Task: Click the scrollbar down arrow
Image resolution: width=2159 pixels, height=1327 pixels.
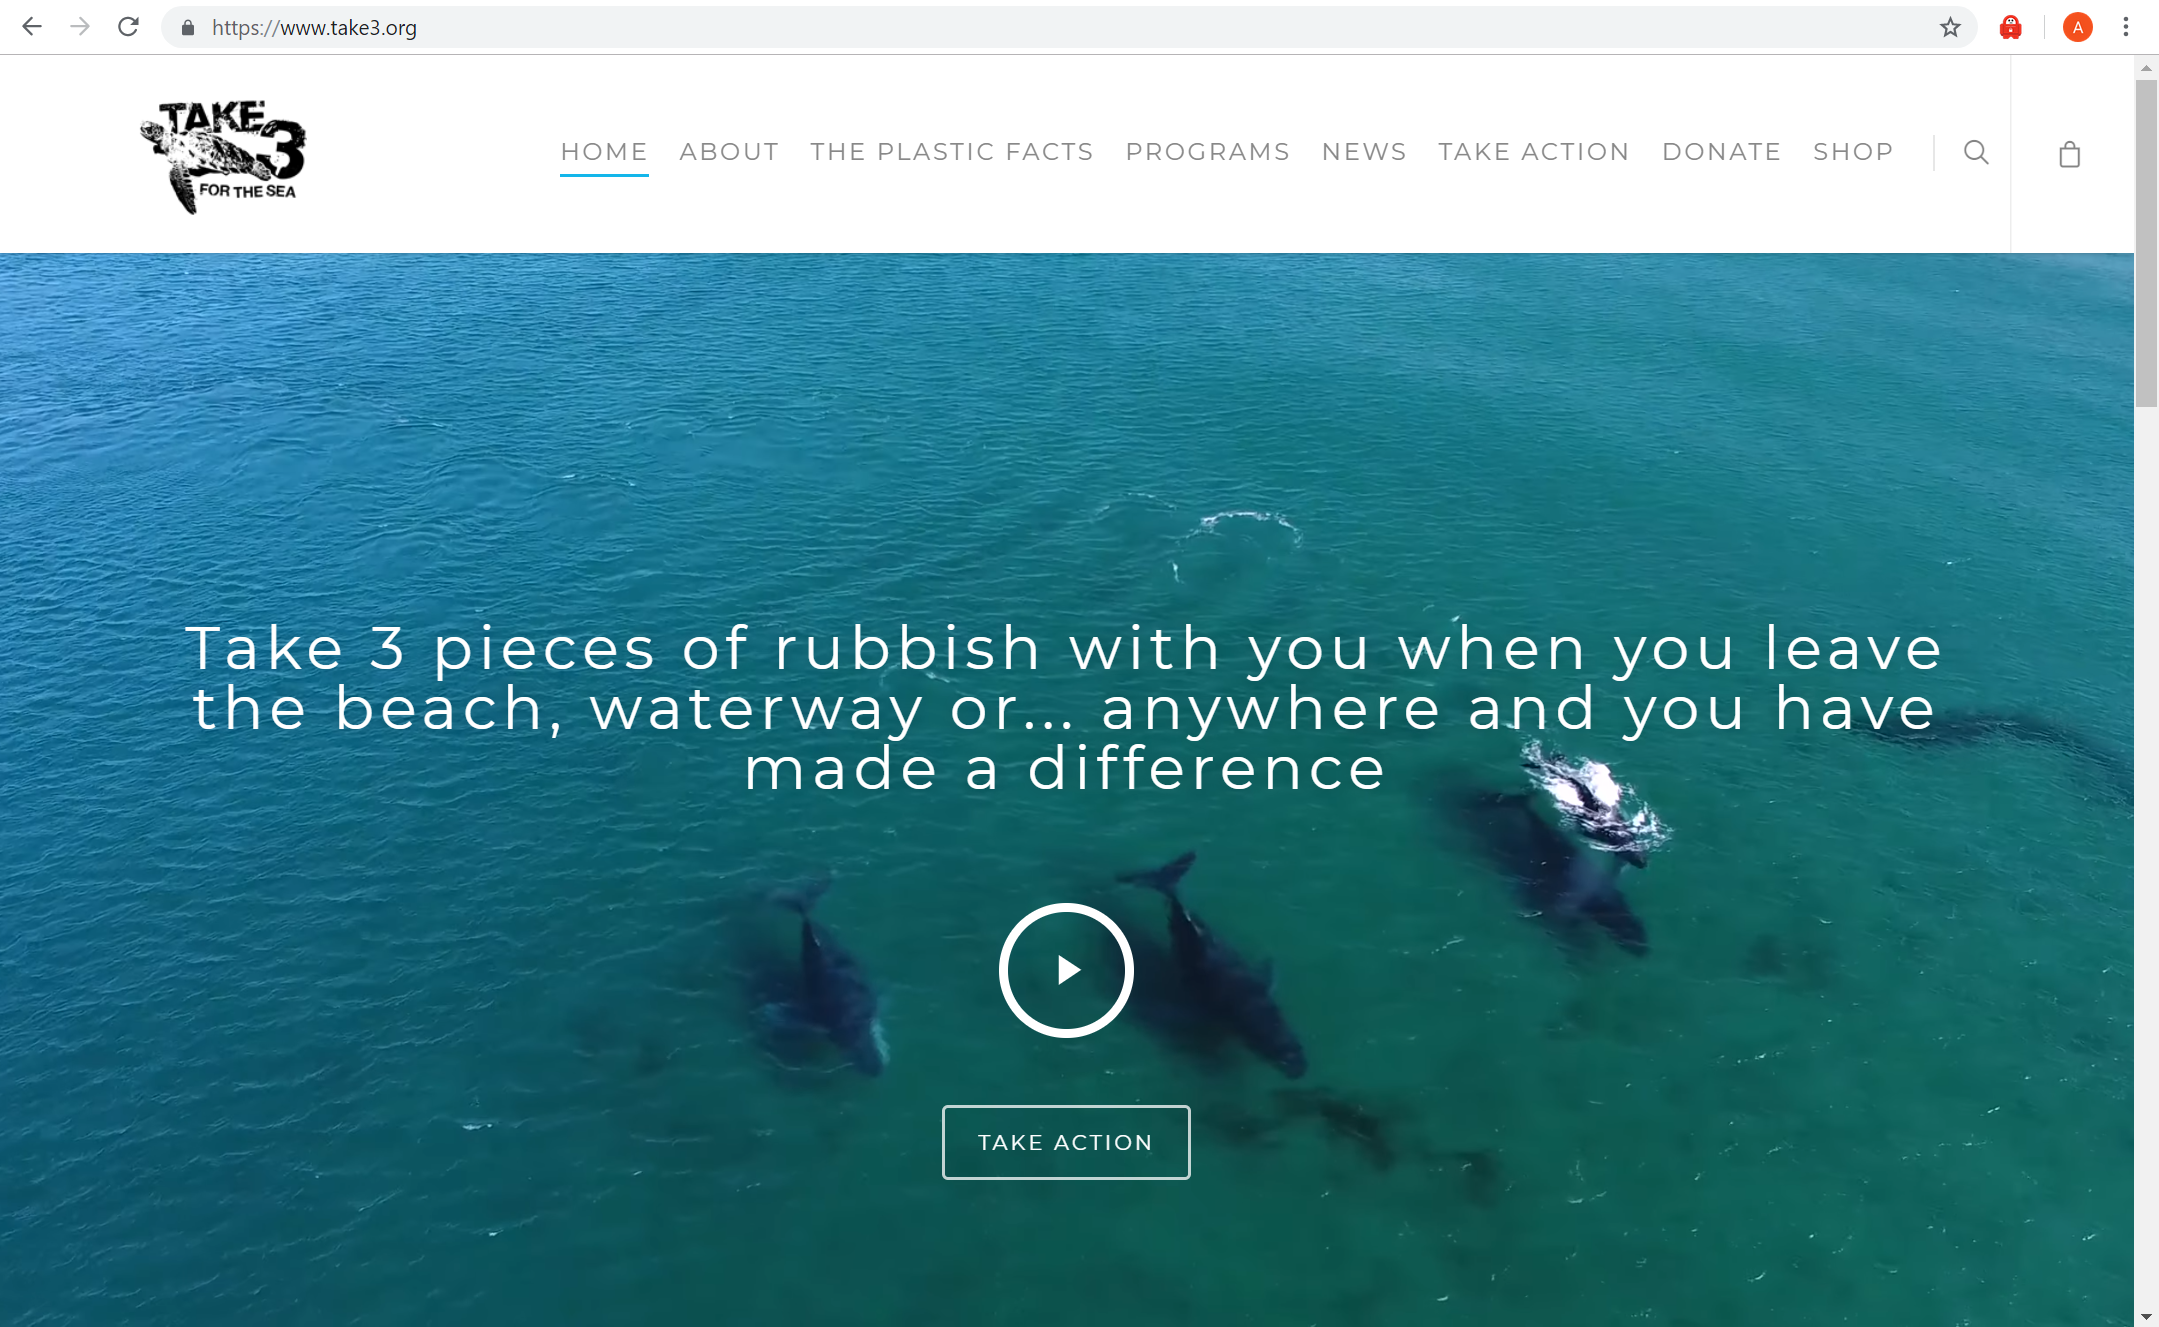Action: pyautogui.click(x=2146, y=1317)
